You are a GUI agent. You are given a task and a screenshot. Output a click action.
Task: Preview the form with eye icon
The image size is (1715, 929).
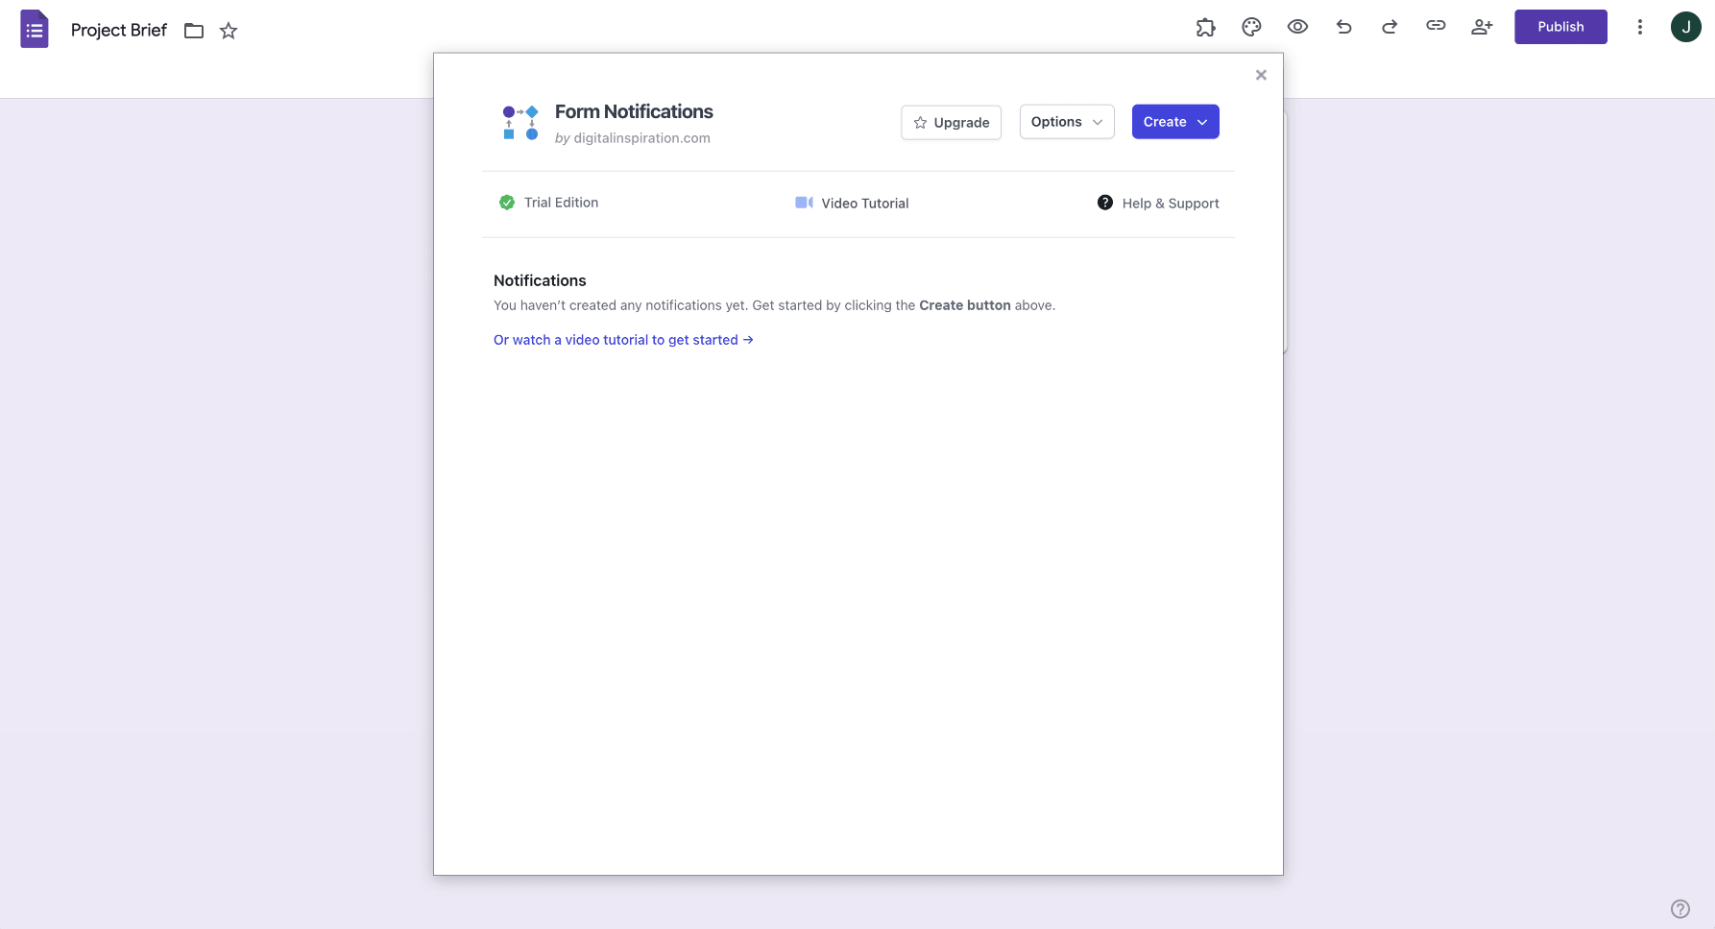[1297, 28]
